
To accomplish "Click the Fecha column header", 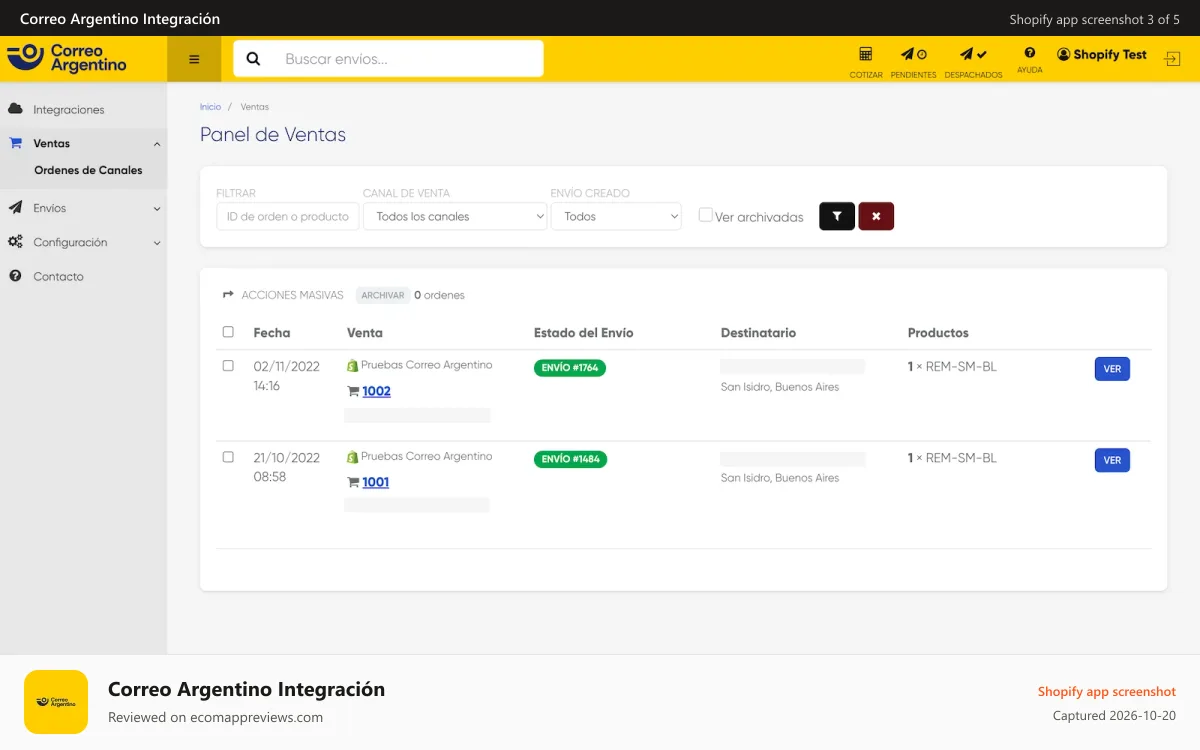I will (x=272, y=333).
